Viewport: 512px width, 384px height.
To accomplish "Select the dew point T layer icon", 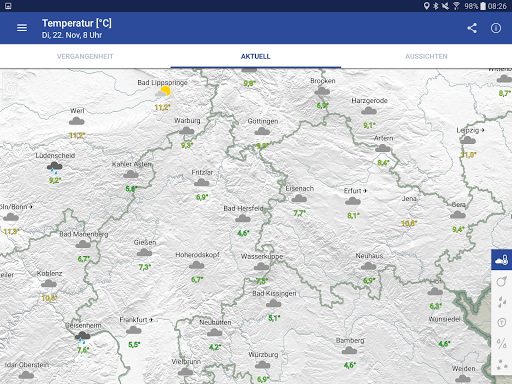I will coord(502,322).
